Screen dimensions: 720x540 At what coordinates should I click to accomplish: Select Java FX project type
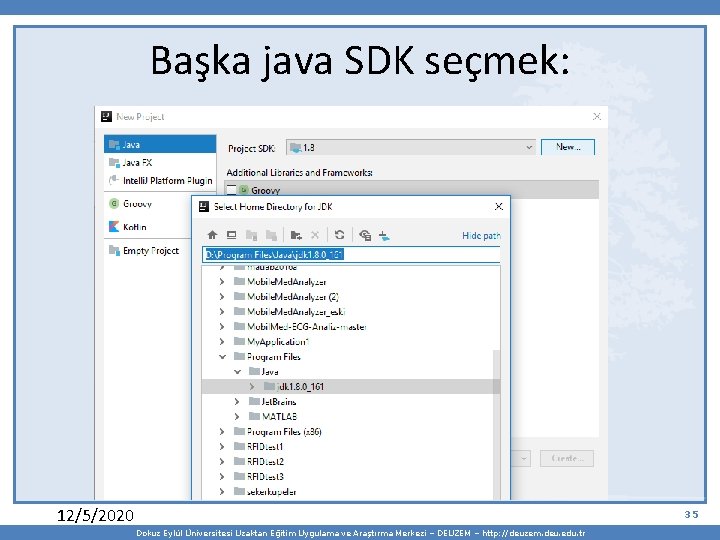coord(160,163)
